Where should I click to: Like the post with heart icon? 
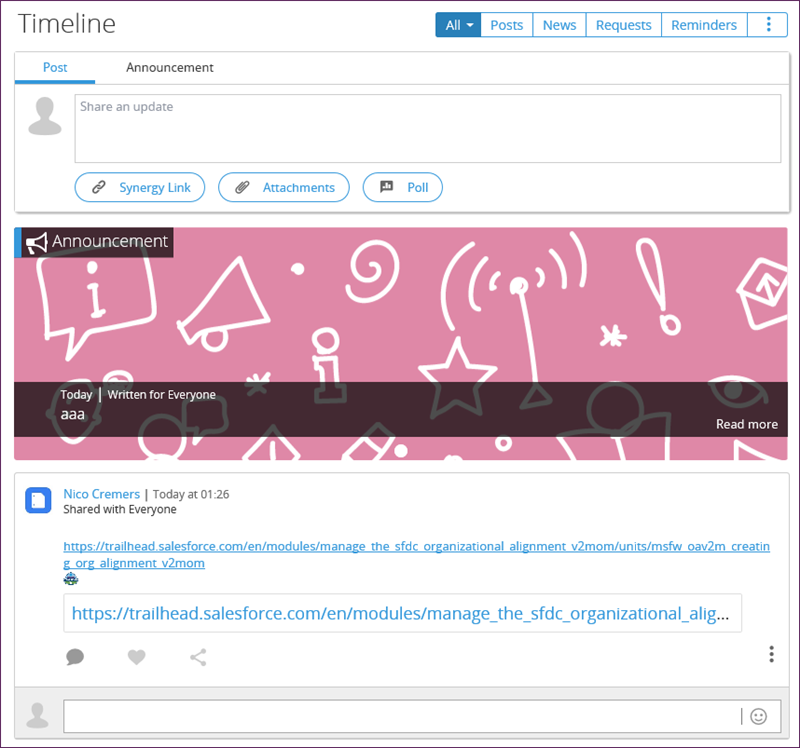(136, 657)
